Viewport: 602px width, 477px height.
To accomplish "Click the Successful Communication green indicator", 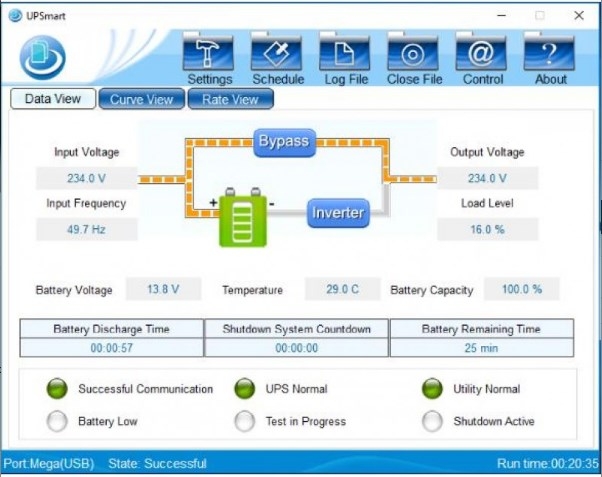I will (x=58, y=389).
